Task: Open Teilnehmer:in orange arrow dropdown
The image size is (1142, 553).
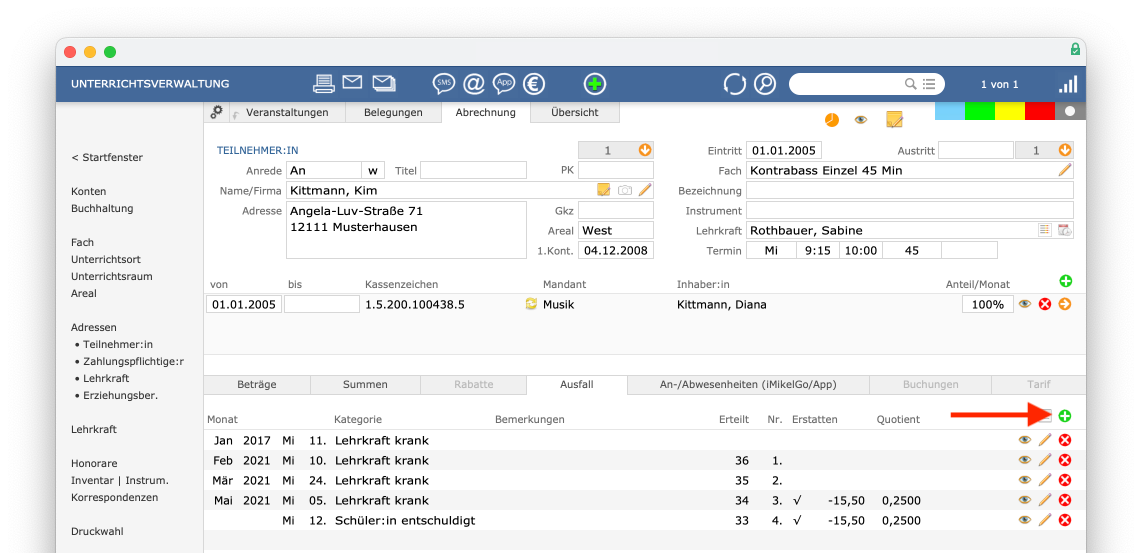Action: (645, 150)
